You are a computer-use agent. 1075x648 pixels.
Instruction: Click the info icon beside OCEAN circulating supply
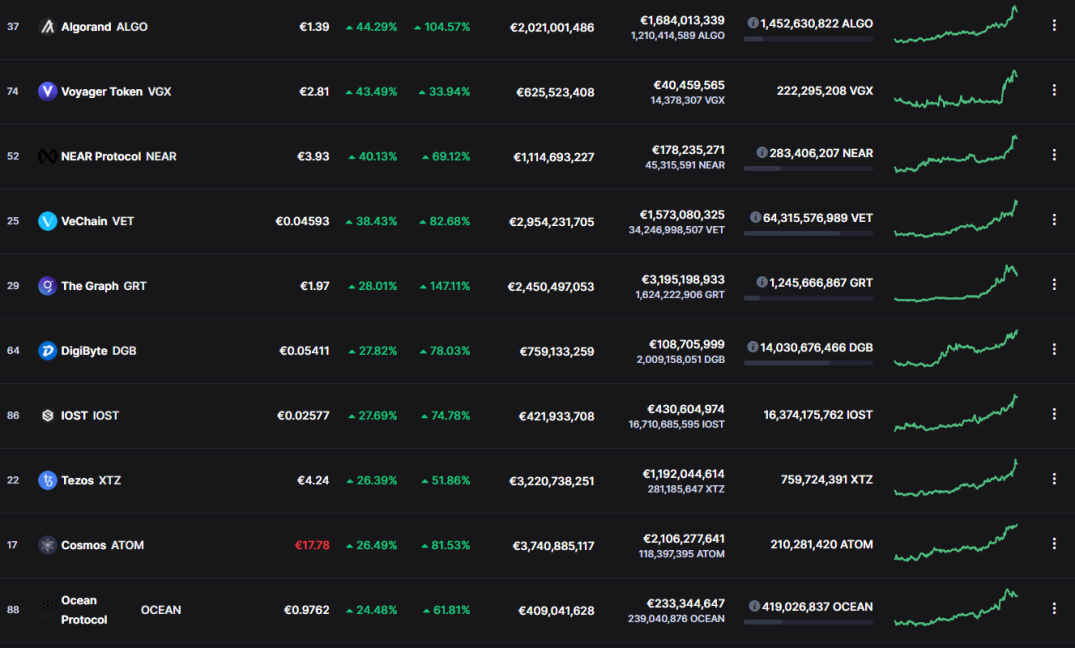click(x=755, y=606)
